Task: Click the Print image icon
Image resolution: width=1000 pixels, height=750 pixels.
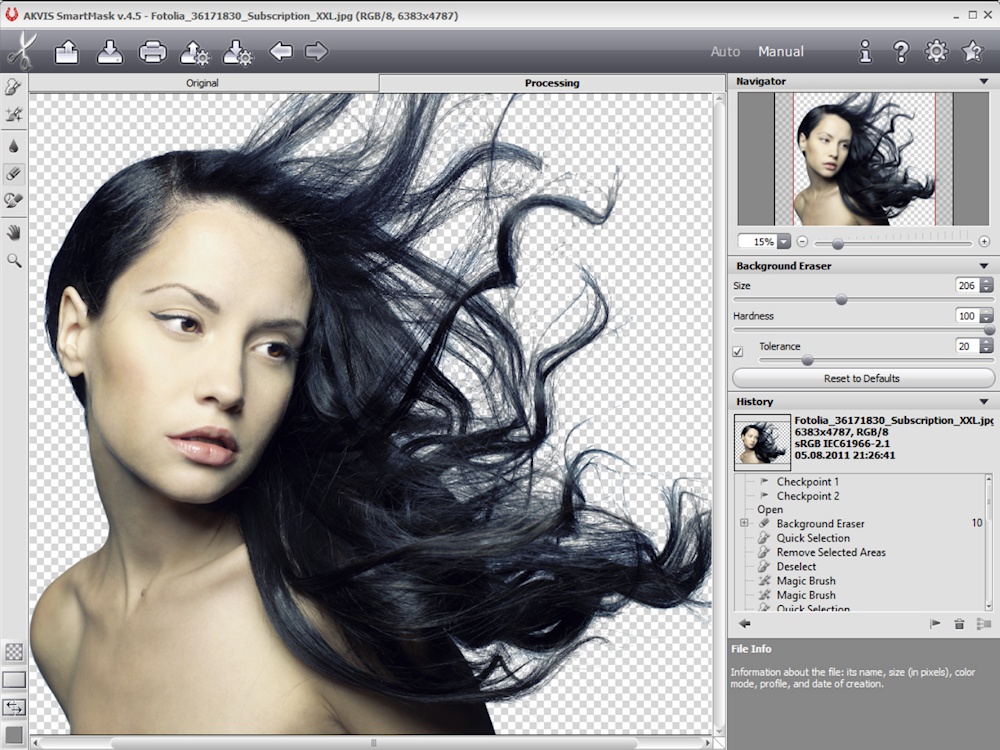Action: click(152, 51)
